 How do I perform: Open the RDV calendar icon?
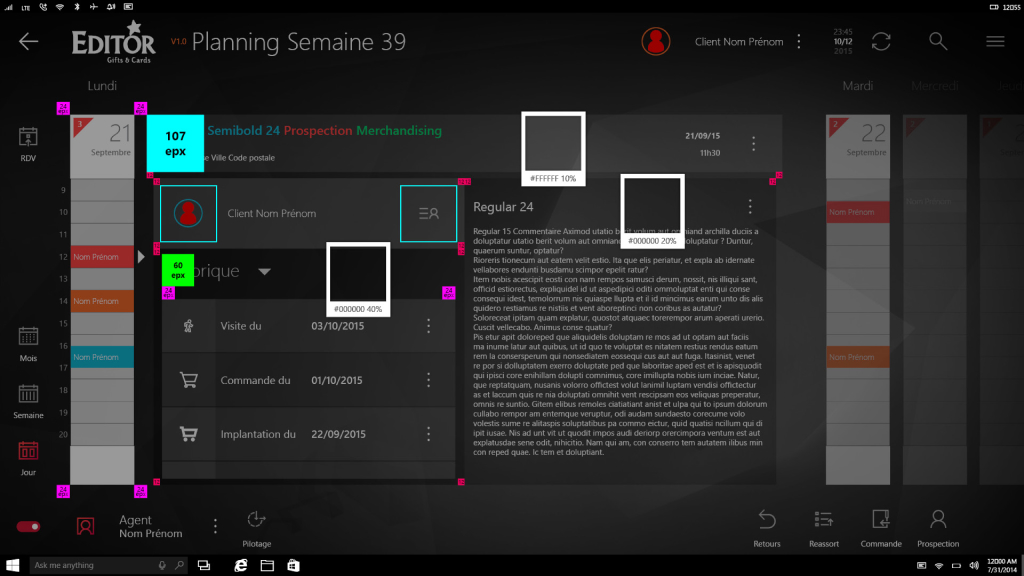(x=28, y=138)
